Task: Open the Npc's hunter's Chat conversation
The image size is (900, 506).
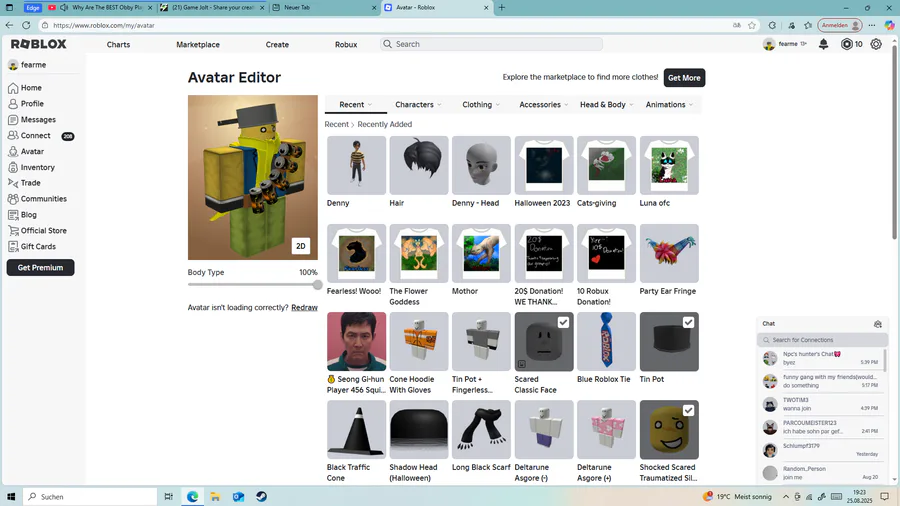Action: tap(823, 358)
